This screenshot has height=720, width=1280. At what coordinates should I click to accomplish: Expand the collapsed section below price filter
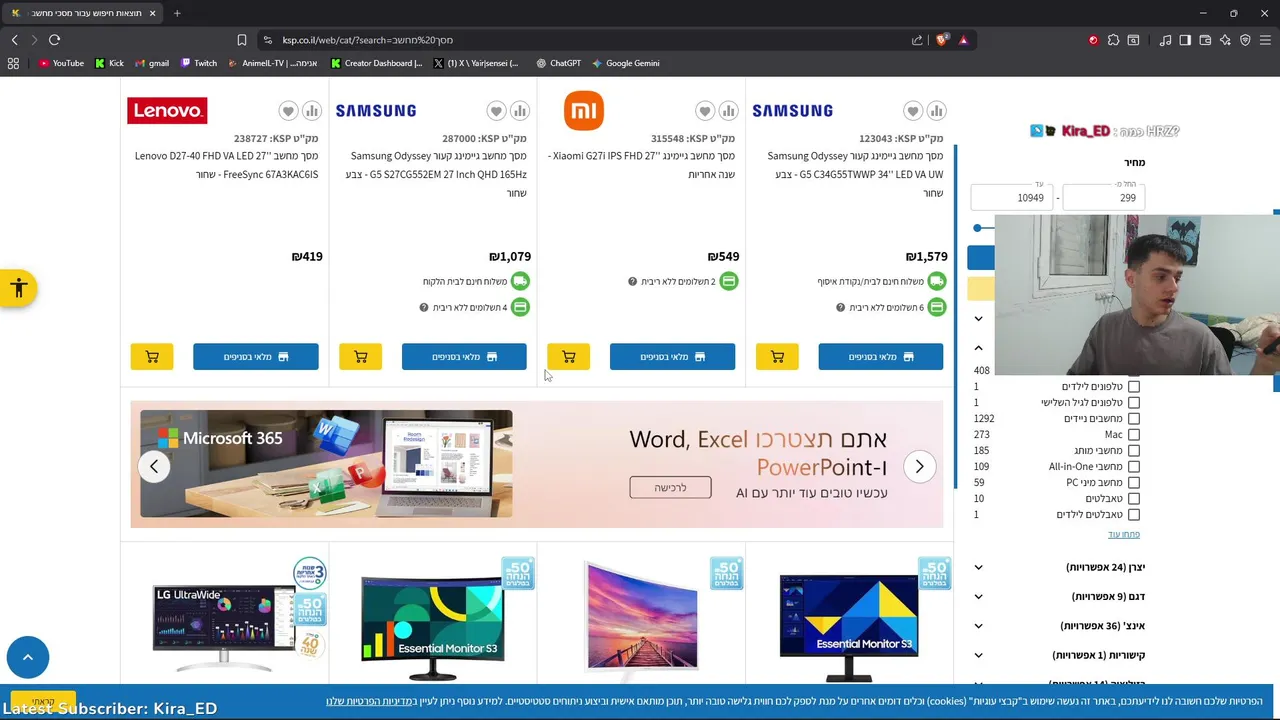point(978,318)
